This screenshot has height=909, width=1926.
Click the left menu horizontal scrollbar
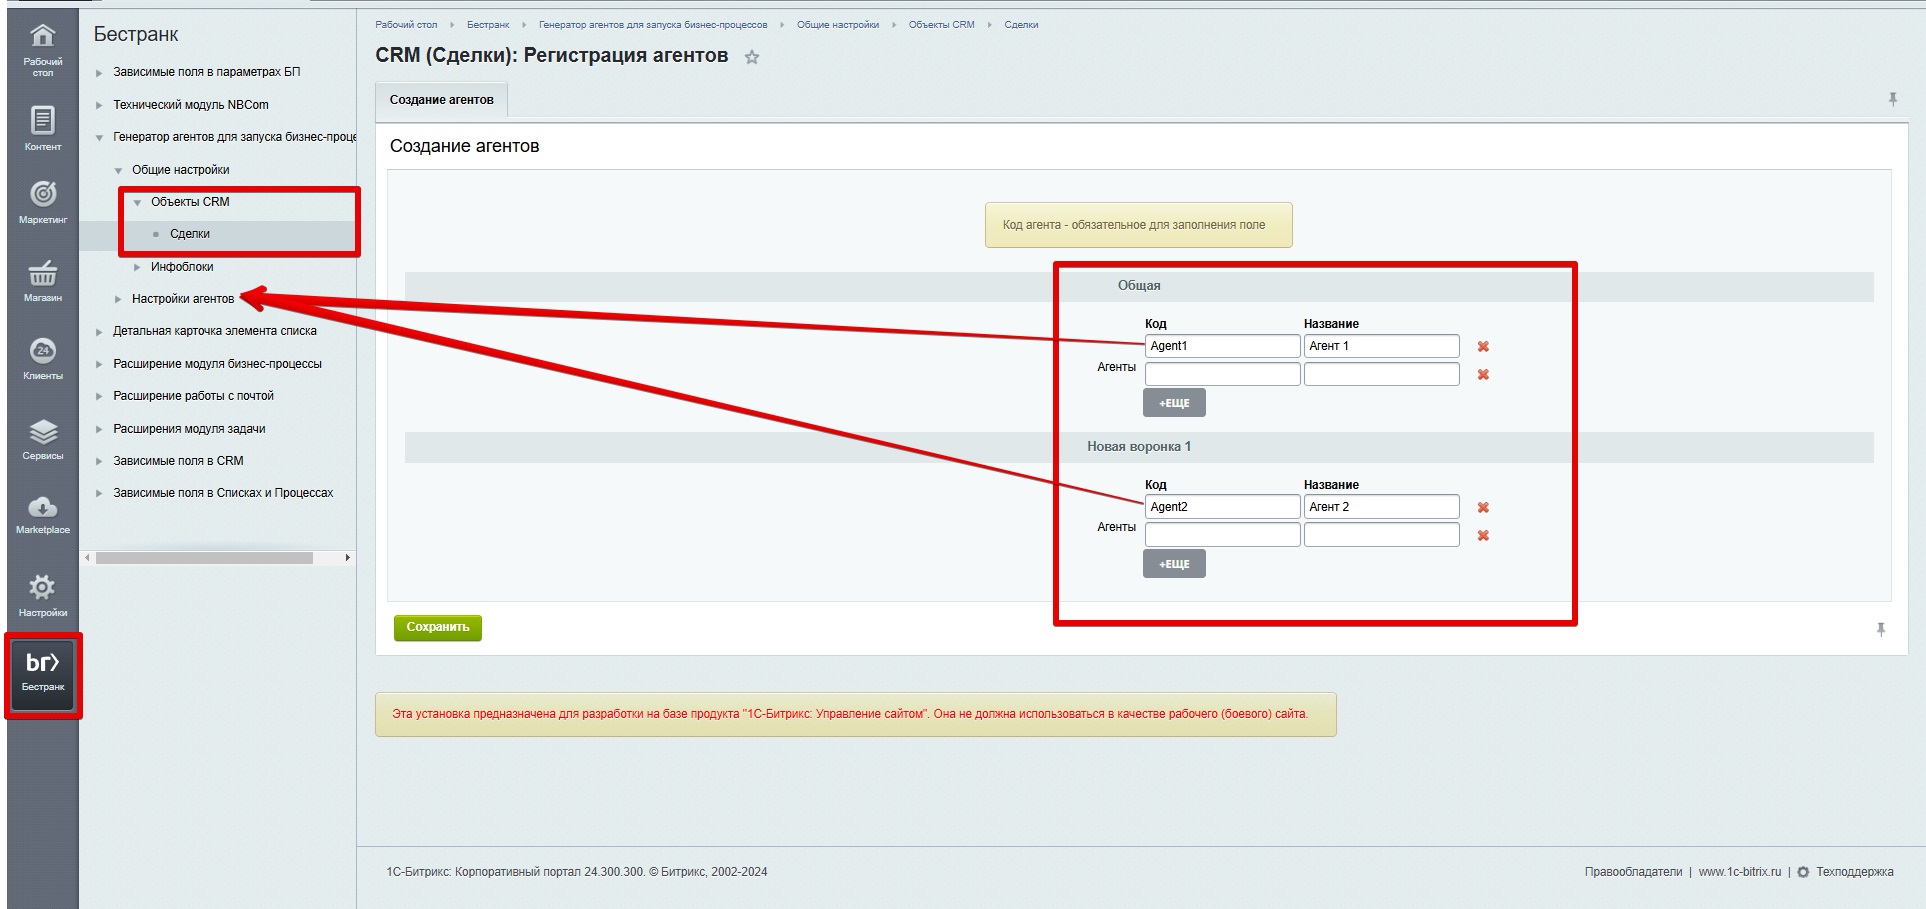click(204, 558)
